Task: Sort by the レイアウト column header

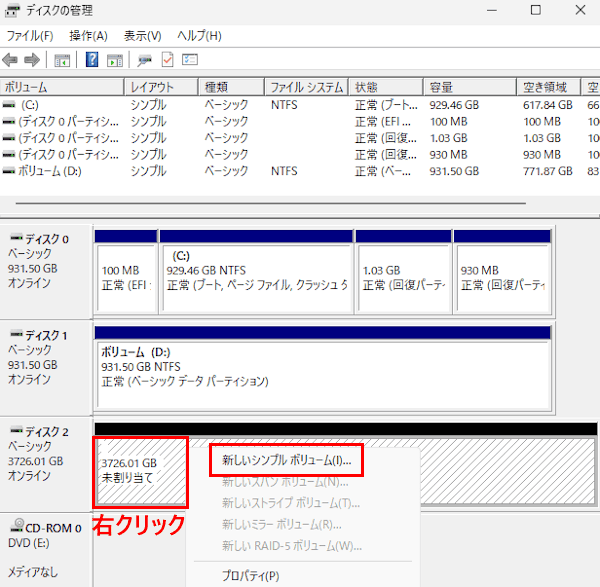Action: (161, 87)
